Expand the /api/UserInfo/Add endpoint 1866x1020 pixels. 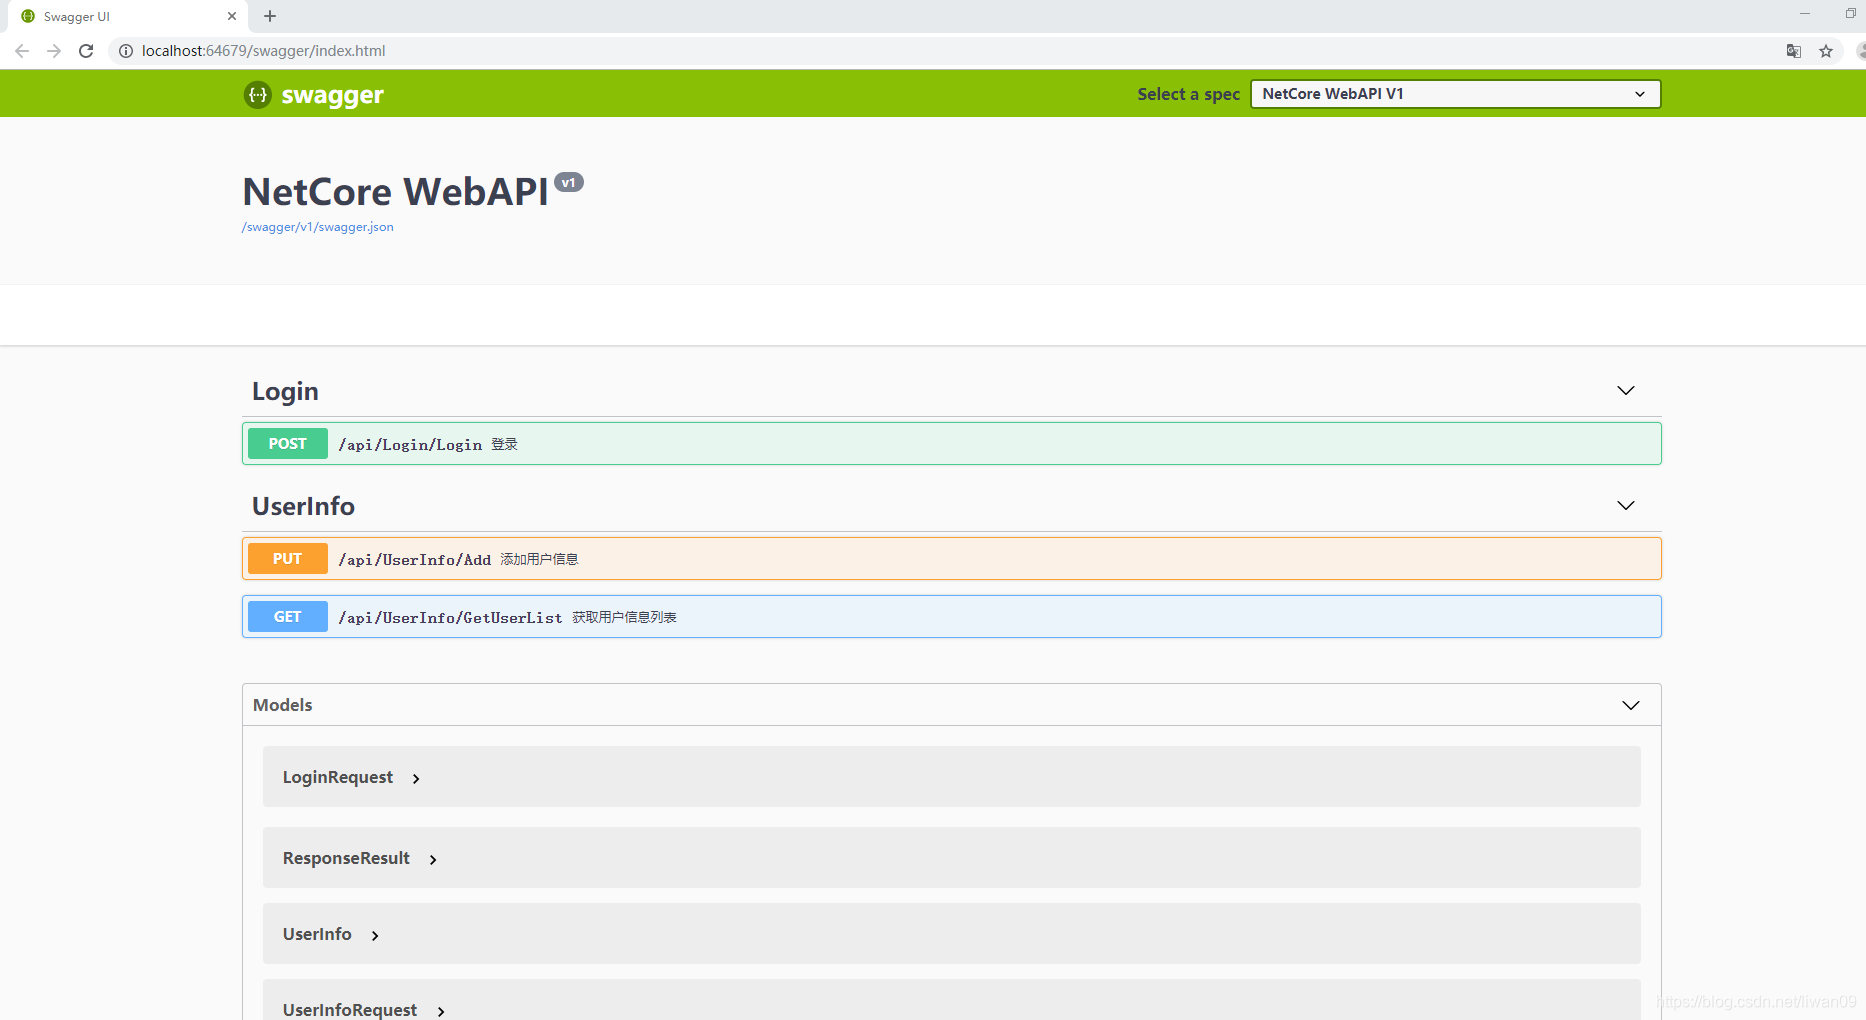[952, 559]
